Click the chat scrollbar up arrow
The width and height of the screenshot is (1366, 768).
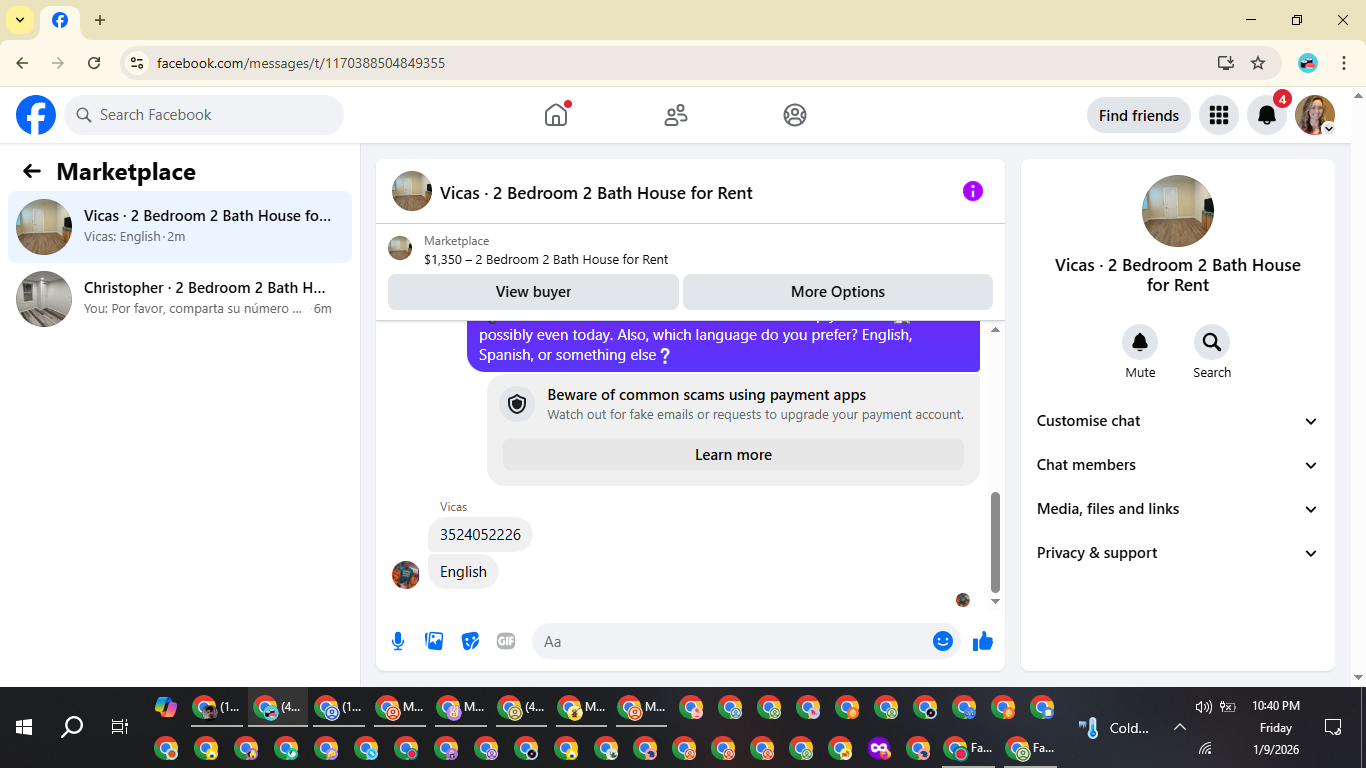click(995, 330)
